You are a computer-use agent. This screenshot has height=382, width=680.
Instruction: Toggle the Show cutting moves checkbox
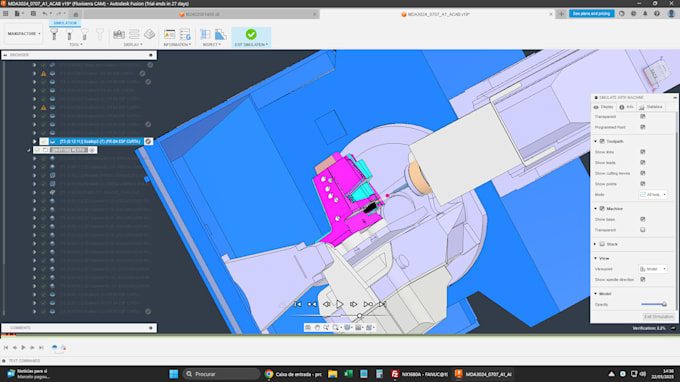643,173
